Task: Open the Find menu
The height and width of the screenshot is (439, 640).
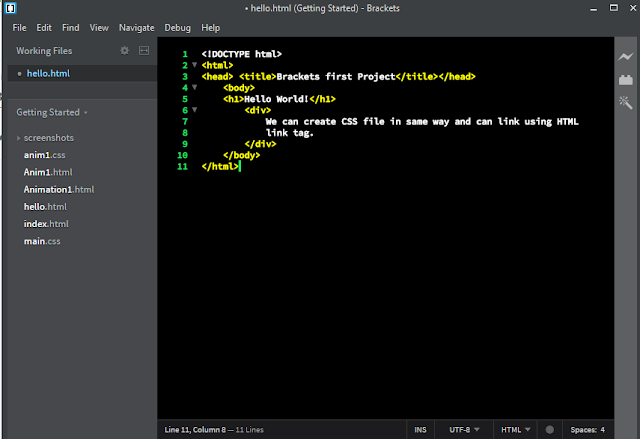Action: [71, 28]
